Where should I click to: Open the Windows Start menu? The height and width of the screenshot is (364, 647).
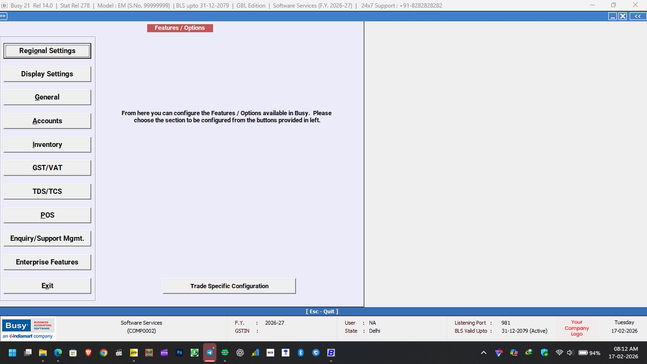pos(12,352)
